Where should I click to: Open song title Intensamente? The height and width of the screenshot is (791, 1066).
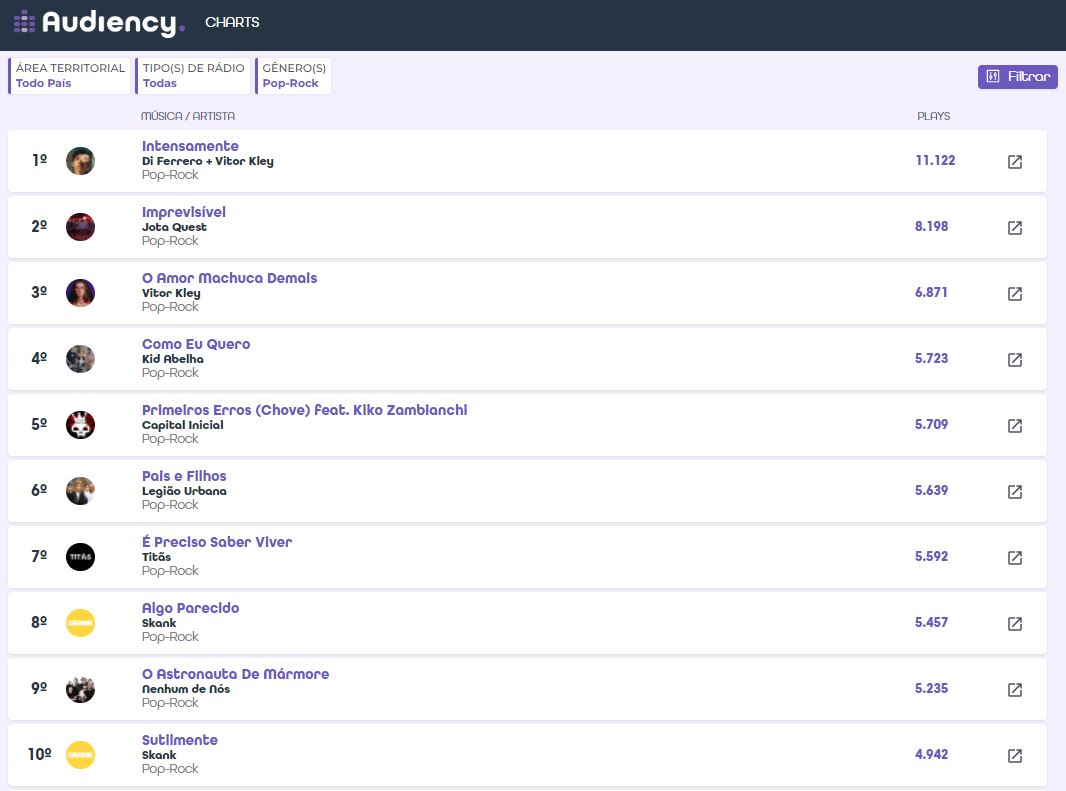pos(190,146)
